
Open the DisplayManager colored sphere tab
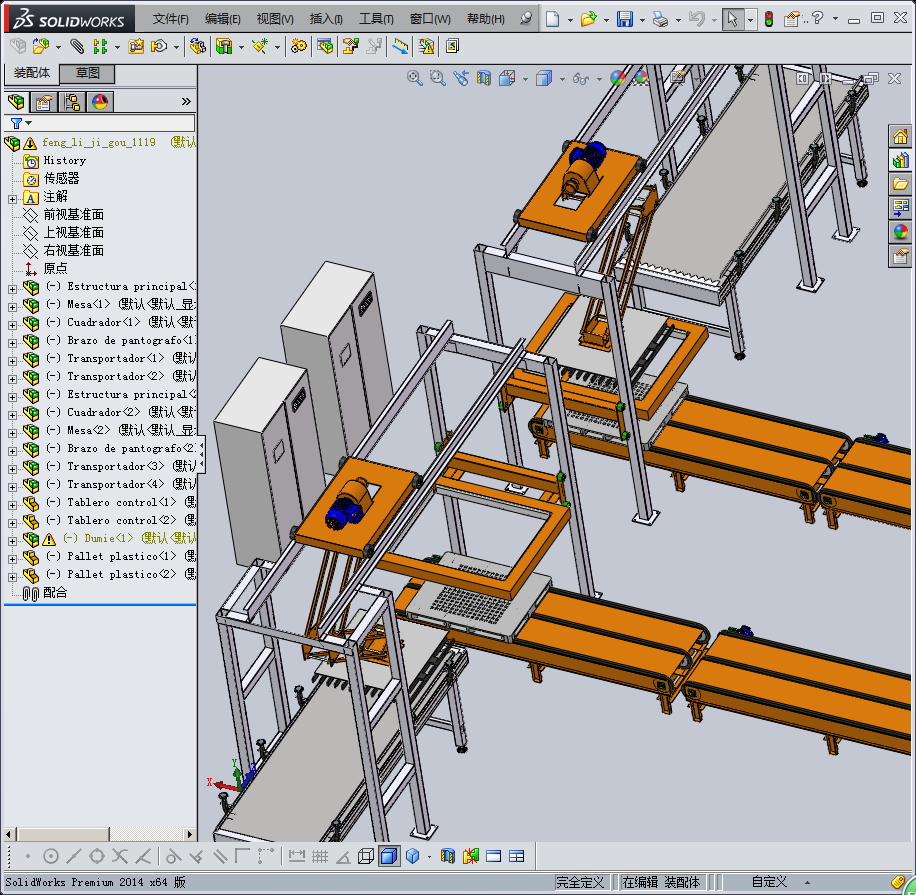[x=99, y=102]
